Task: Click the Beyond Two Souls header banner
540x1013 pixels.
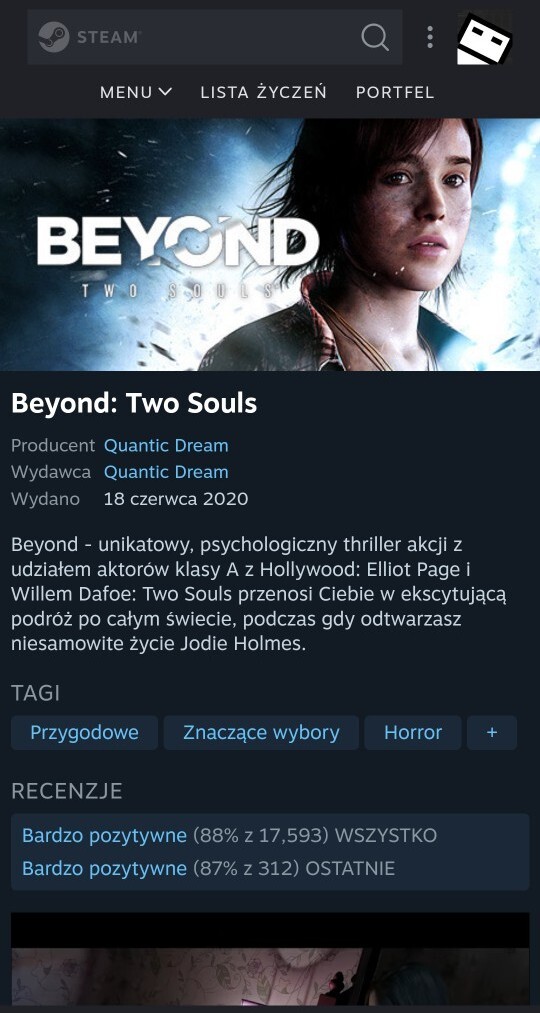Action: [x=270, y=244]
